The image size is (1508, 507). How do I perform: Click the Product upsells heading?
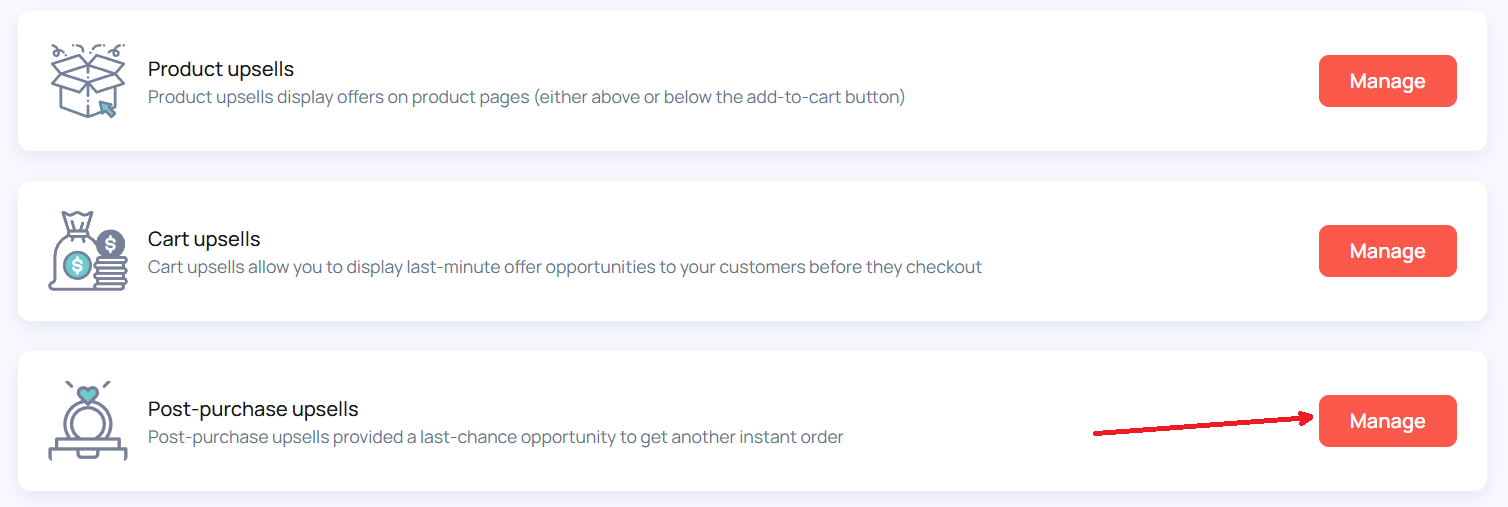point(221,69)
